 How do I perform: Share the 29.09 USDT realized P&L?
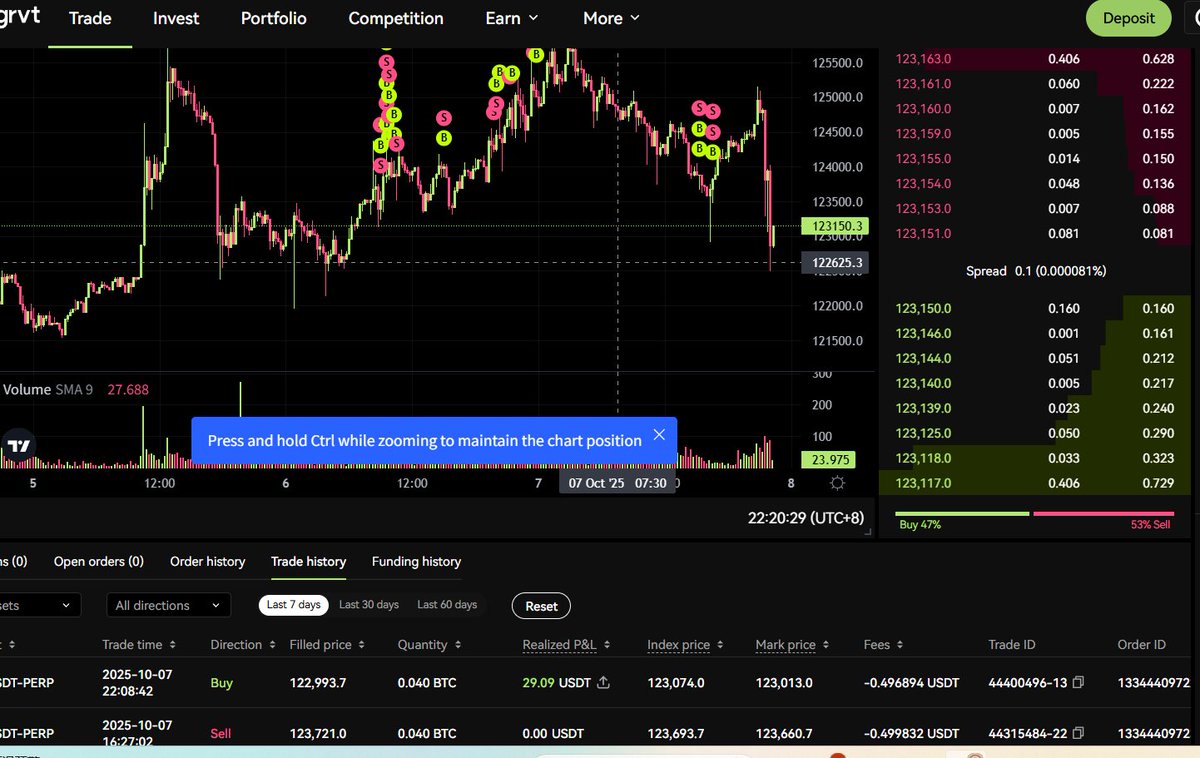click(603, 683)
